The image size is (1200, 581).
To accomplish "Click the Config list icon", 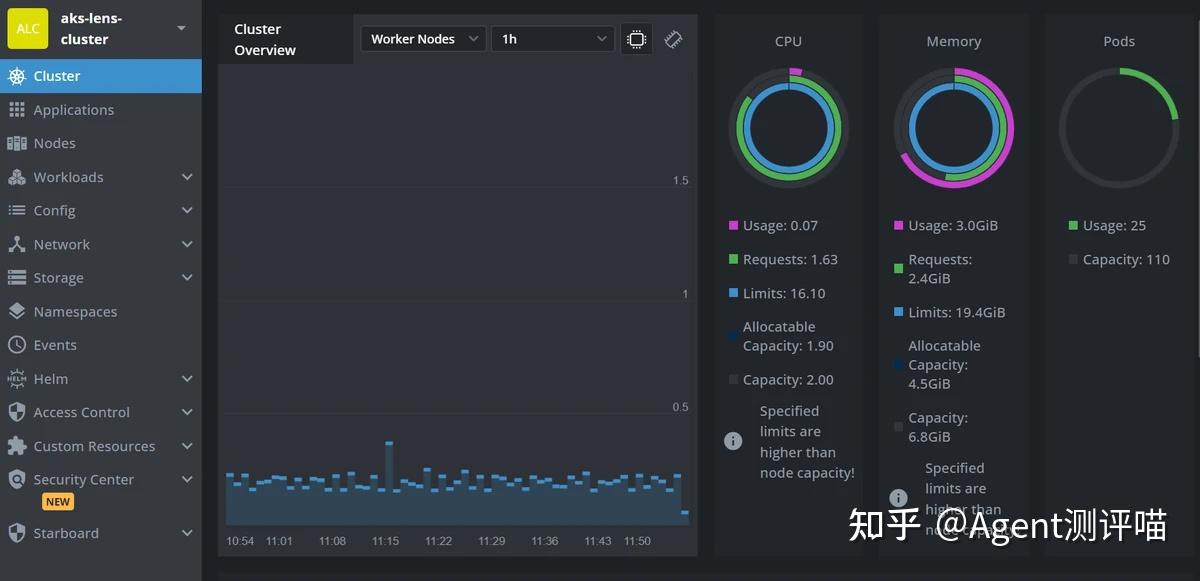I will pyautogui.click(x=16, y=211).
